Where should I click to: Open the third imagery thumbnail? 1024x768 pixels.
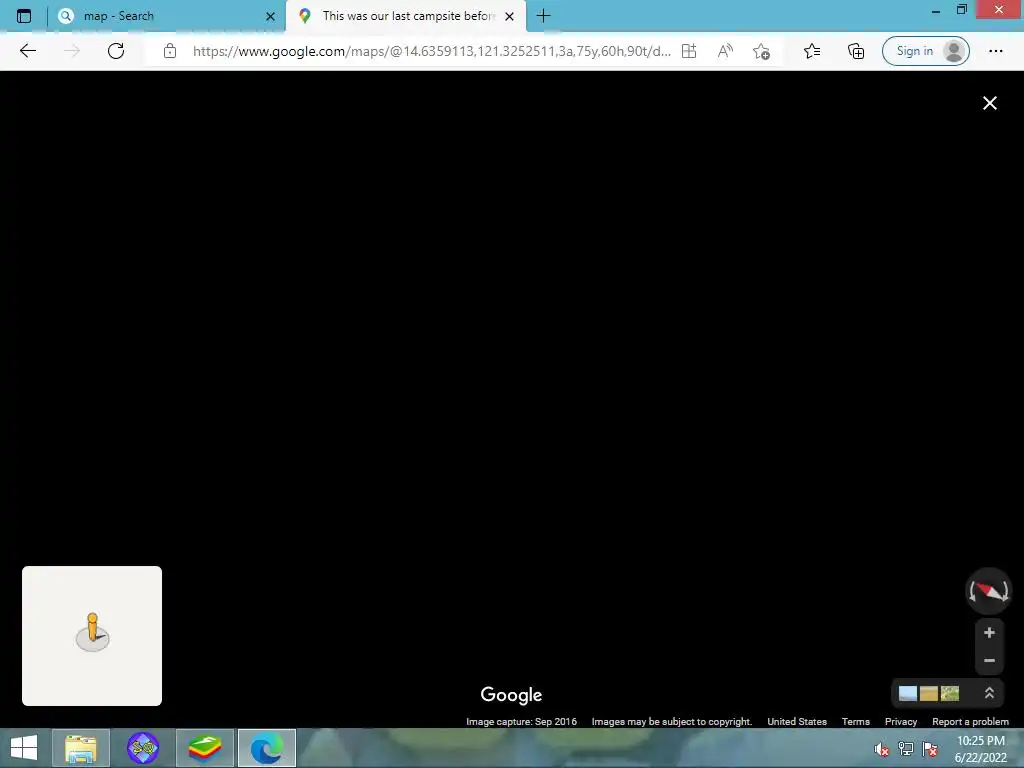pyautogui.click(x=950, y=694)
